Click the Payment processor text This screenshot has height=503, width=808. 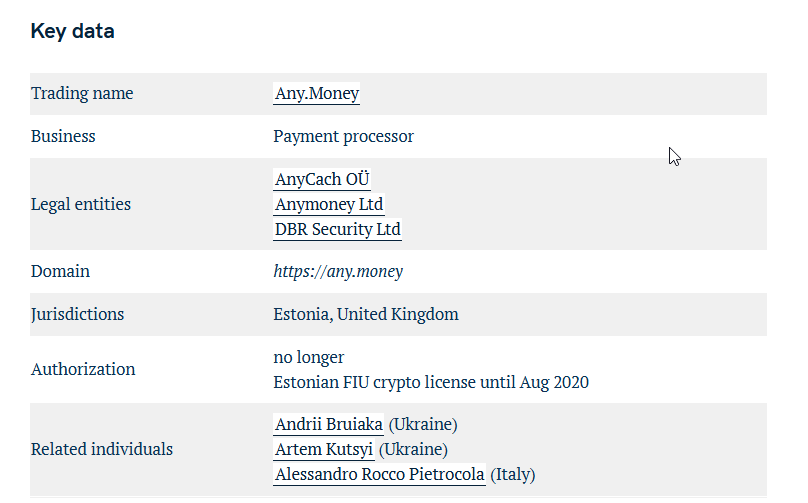343,137
